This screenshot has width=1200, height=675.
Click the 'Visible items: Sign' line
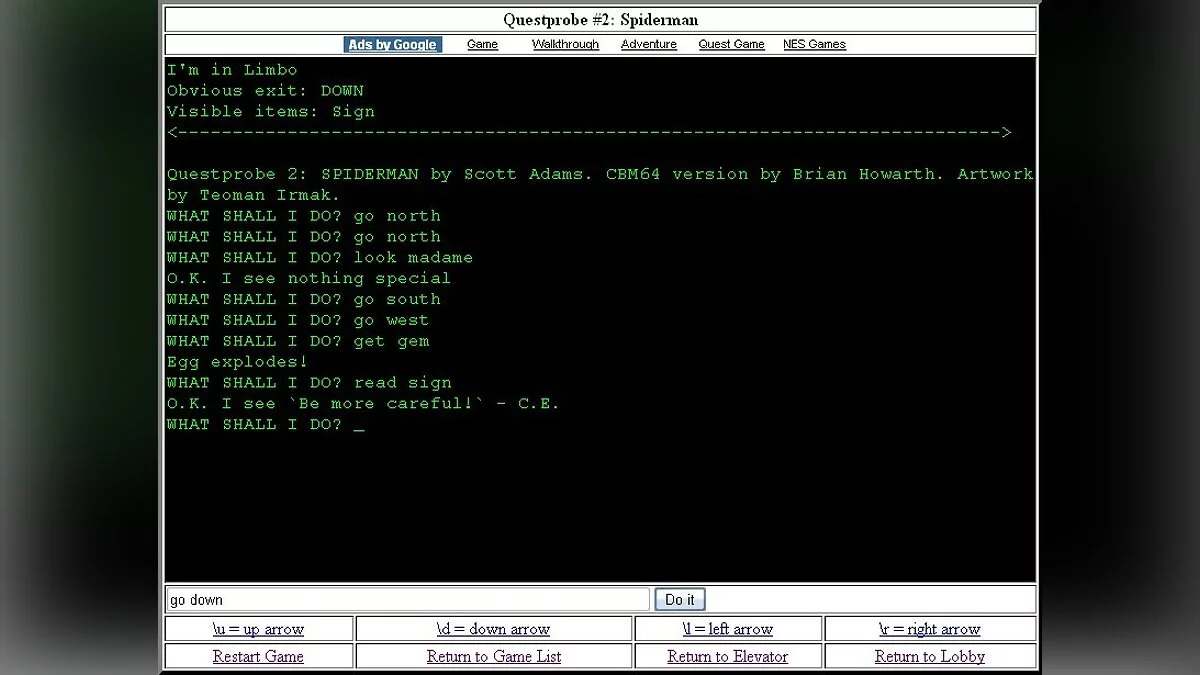point(271,112)
